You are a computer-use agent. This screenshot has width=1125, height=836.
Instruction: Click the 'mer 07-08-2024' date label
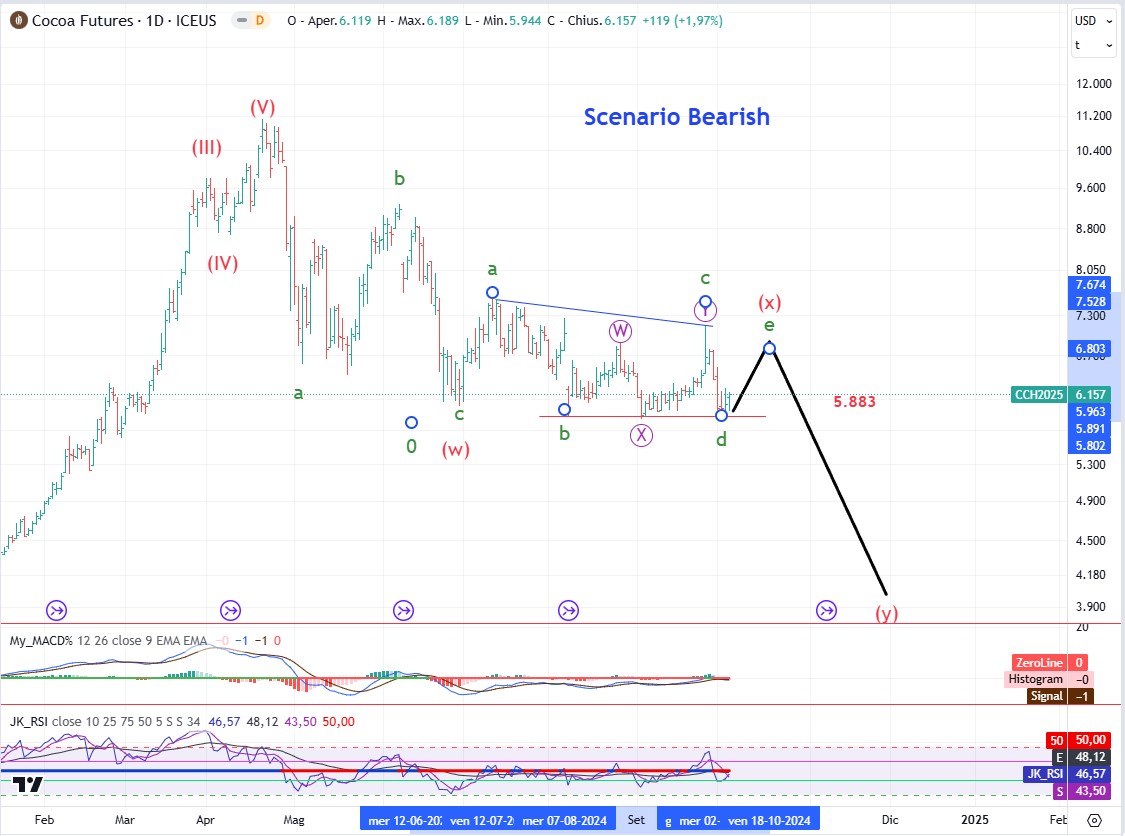pyautogui.click(x=565, y=820)
